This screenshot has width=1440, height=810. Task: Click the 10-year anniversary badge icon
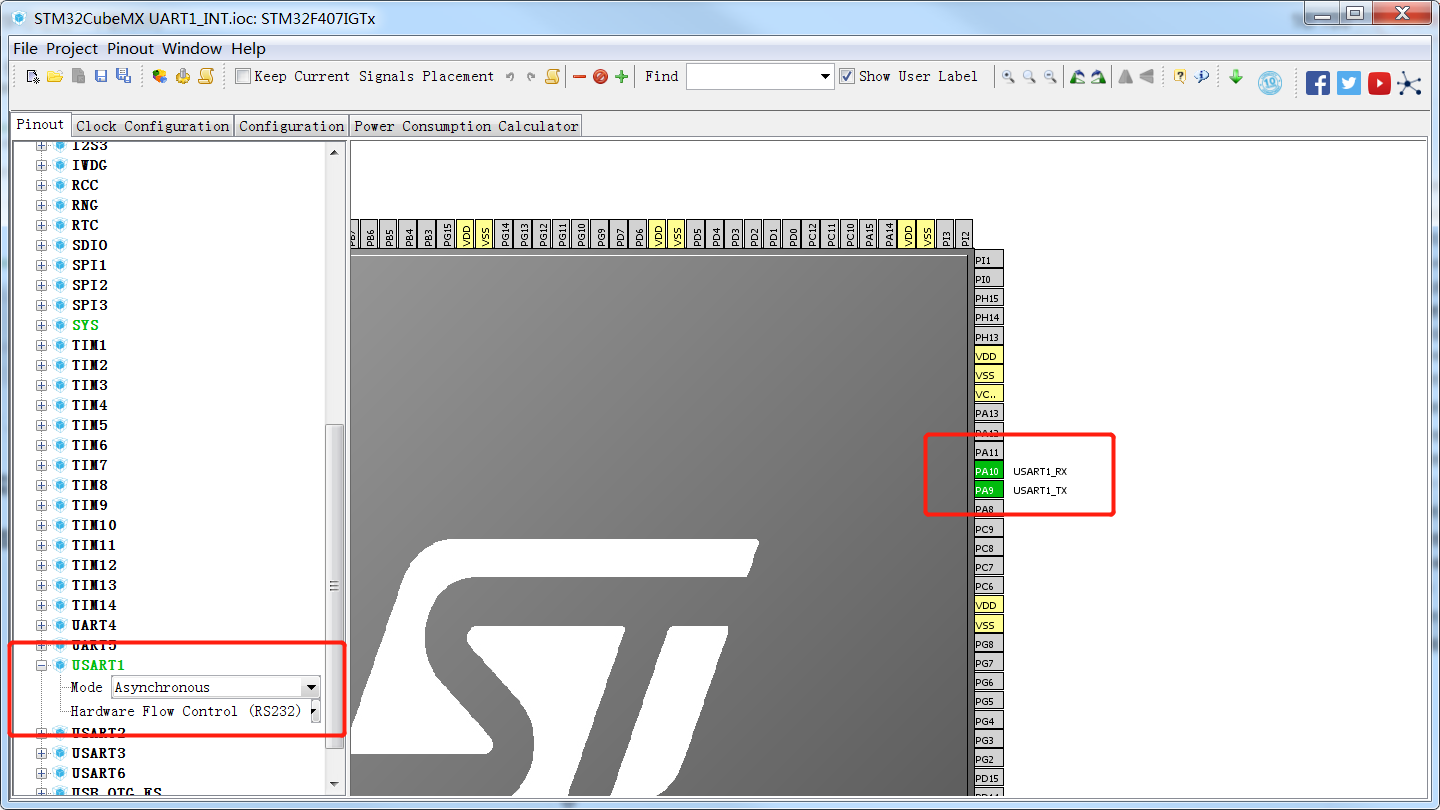[1270, 83]
